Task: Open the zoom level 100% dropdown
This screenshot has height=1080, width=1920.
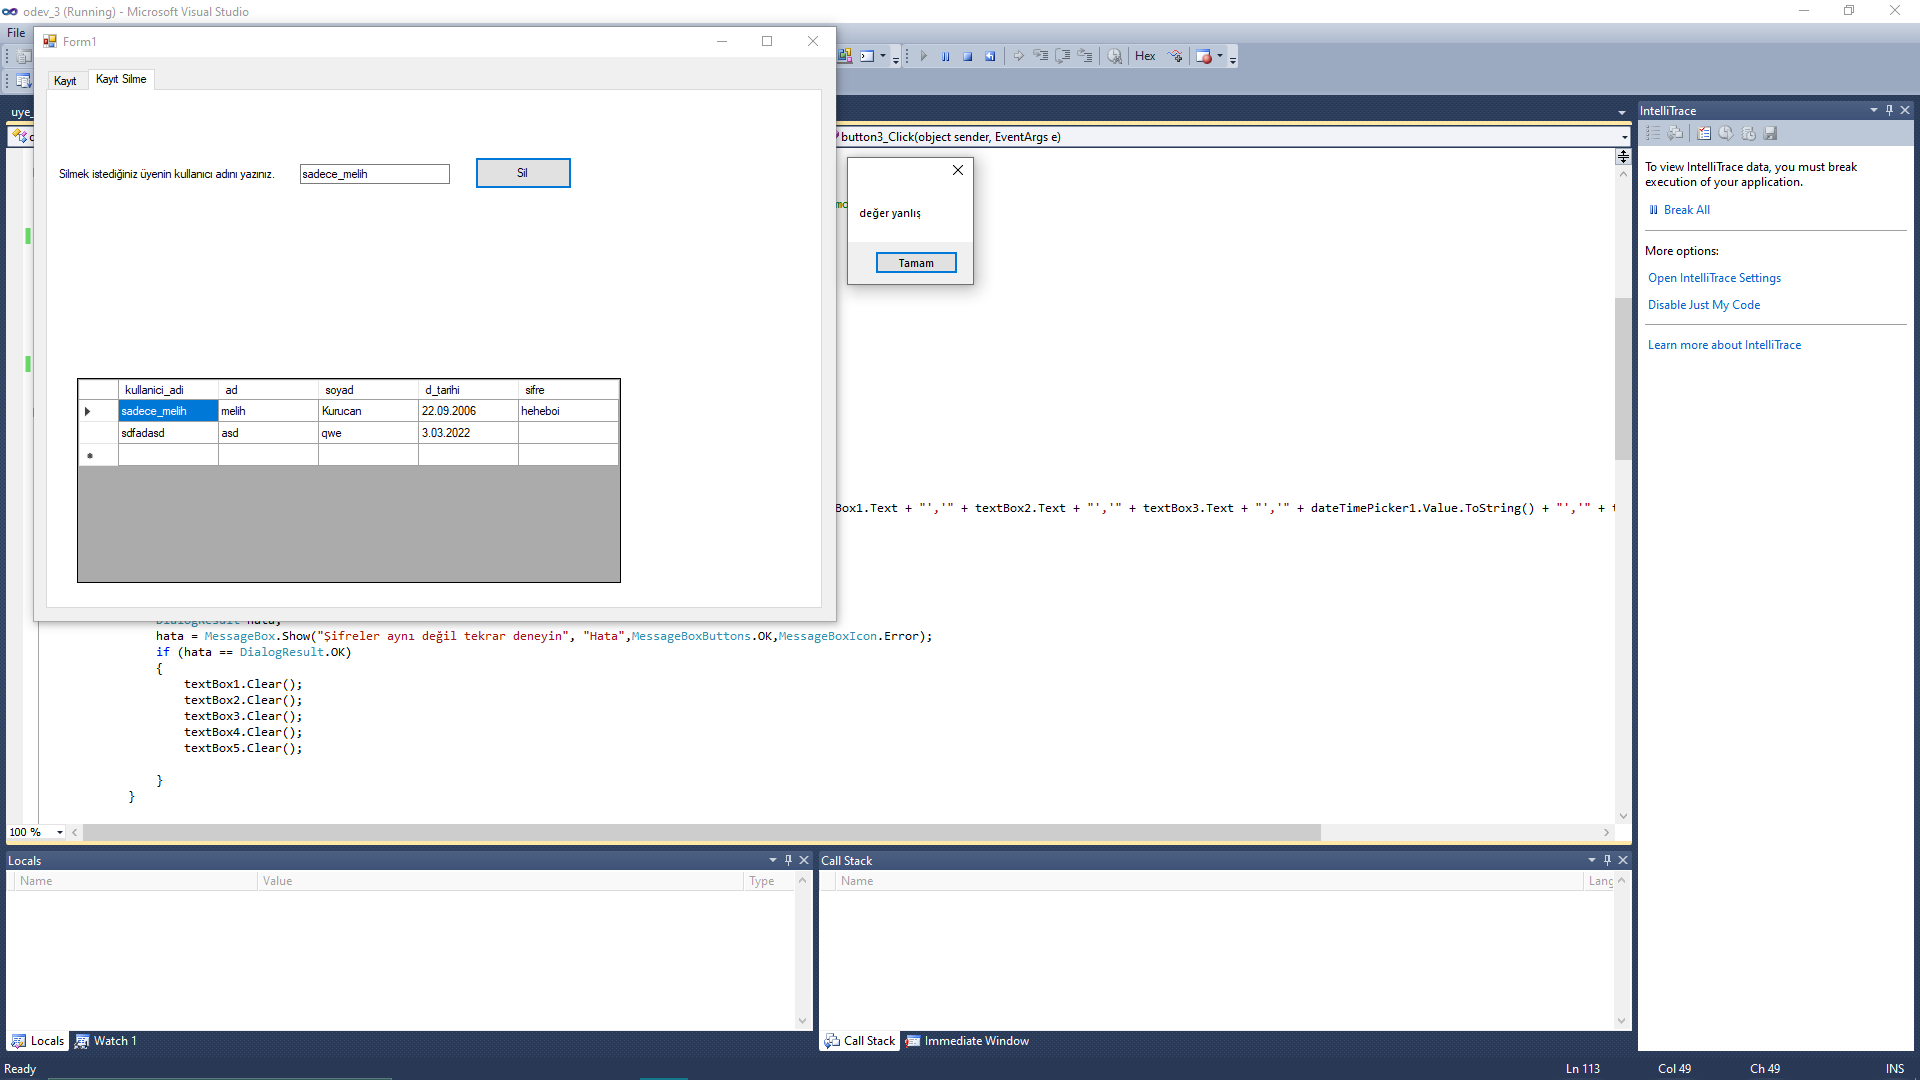Action: click(60, 832)
